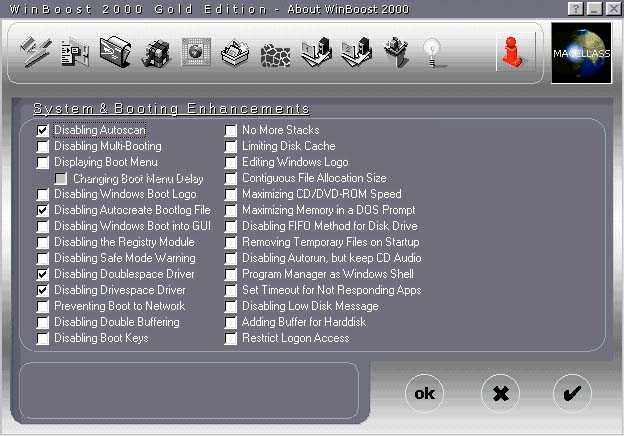Tick Disabling Boot Keys checkbox
Image resolution: width=624 pixels, height=436 pixels.
tap(43, 339)
